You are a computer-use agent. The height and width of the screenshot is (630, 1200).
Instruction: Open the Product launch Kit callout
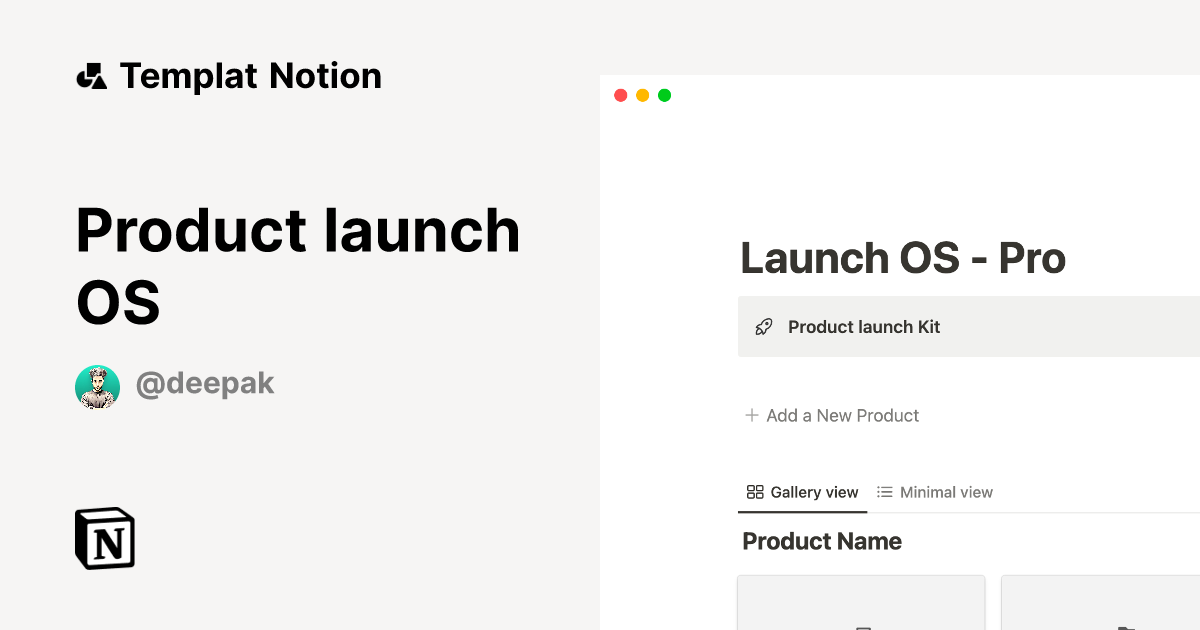[x=864, y=326]
